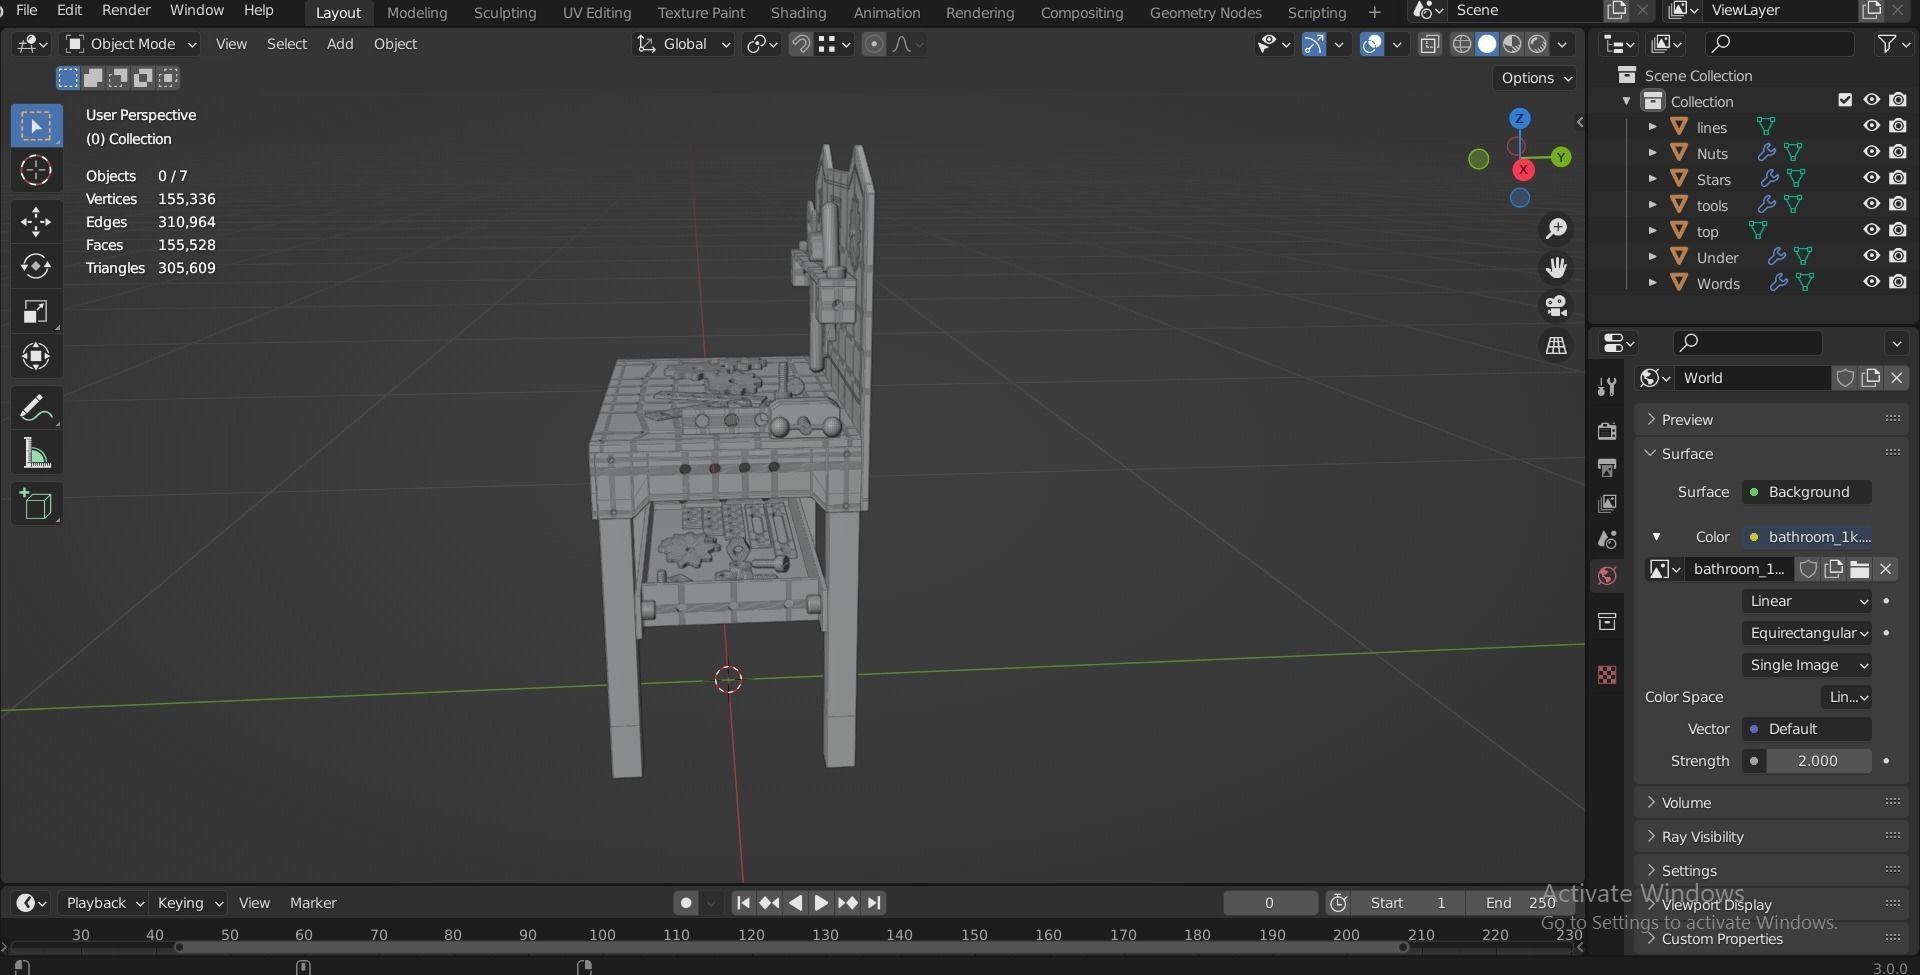Viewport: 1920px width, 975px height.
Task: Hide the lines object in viewport
Action: (1871, 127)
